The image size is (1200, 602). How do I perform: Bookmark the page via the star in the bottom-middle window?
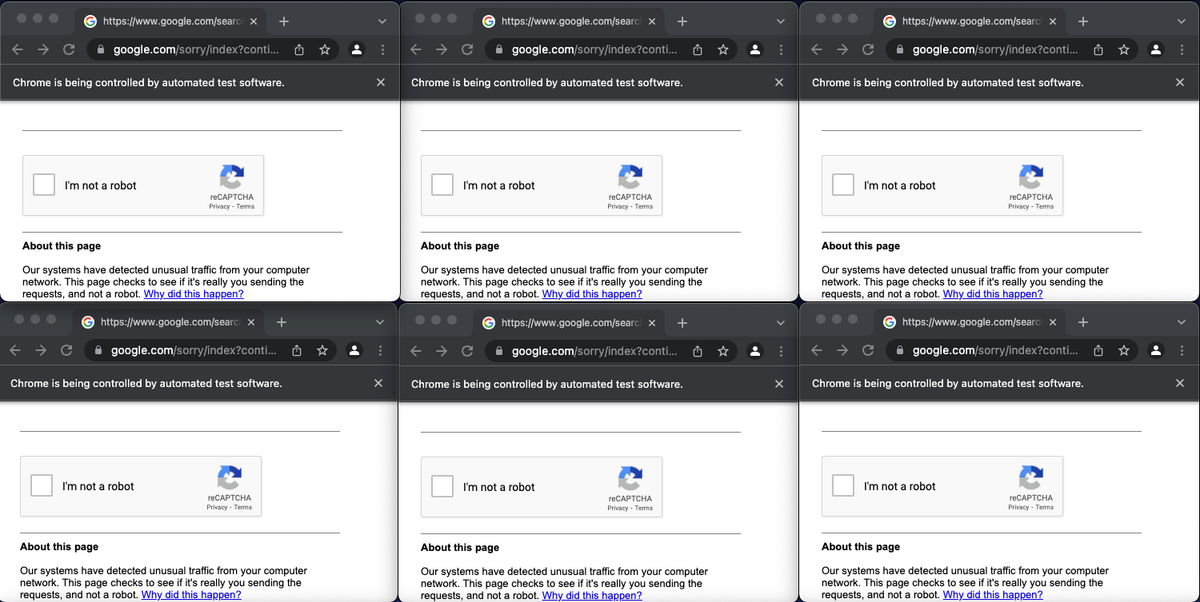(723, 351)
